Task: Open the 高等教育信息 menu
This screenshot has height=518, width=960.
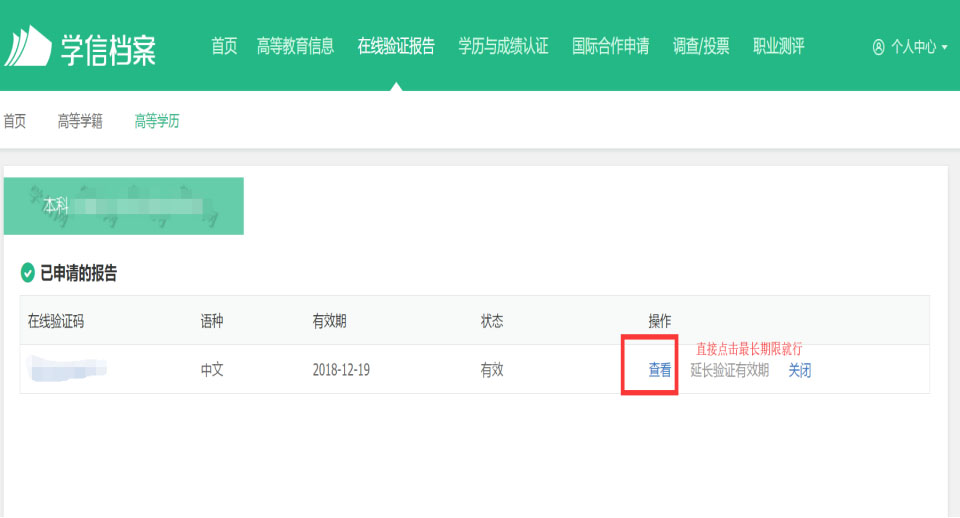Action: tap(295, 46)
